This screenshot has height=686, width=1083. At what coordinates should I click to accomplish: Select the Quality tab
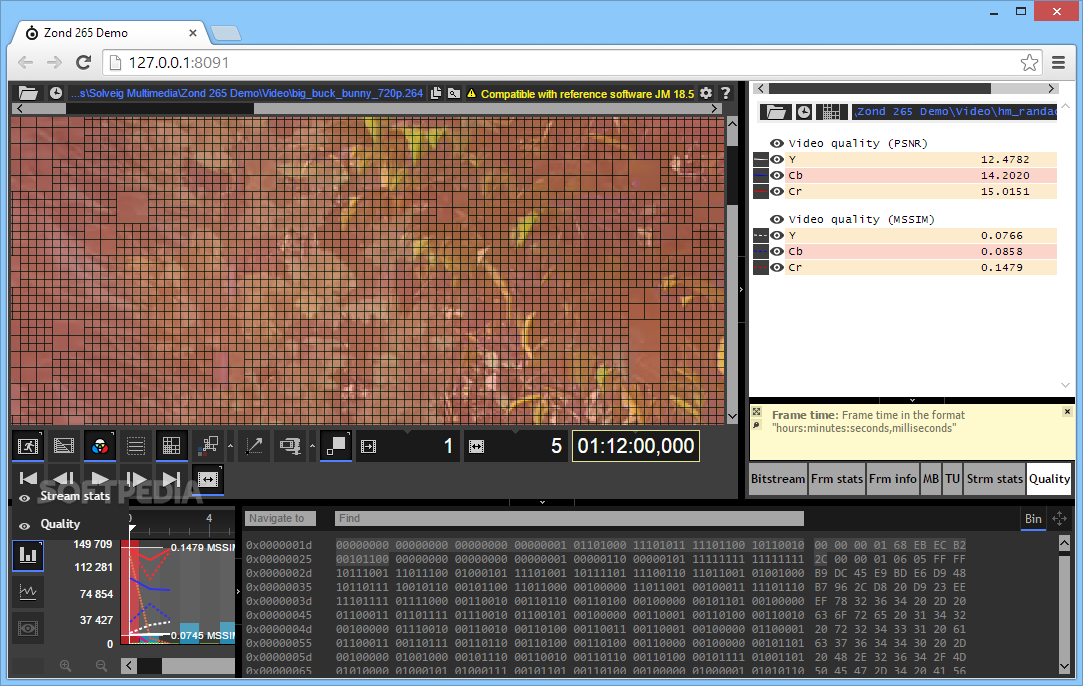(x=1049, y=479)
